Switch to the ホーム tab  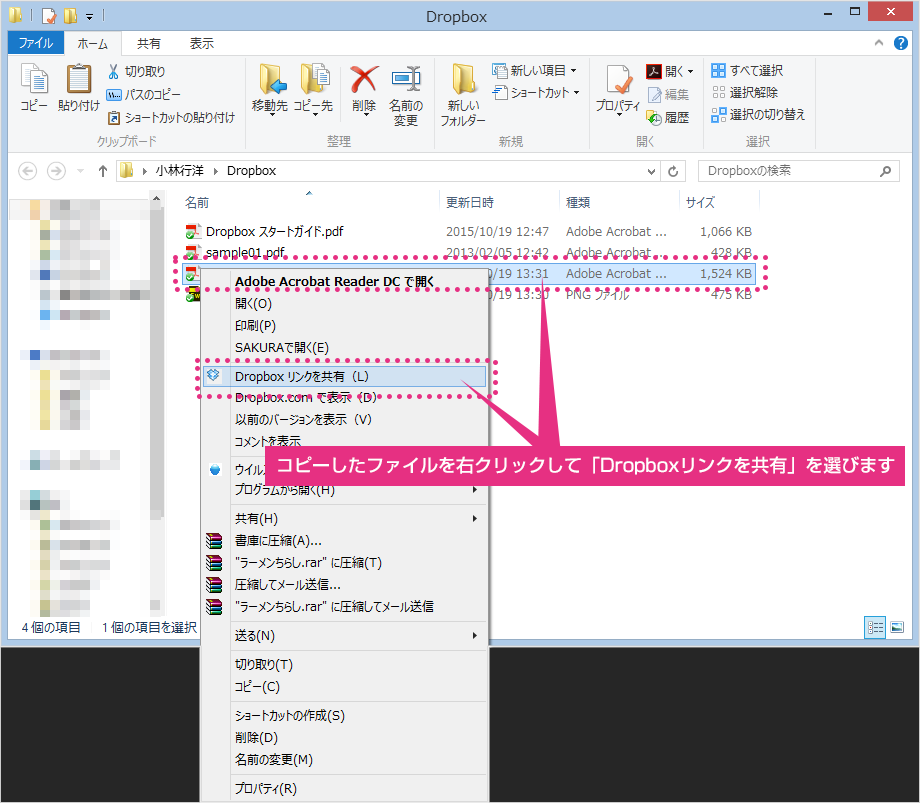point(93,43)
